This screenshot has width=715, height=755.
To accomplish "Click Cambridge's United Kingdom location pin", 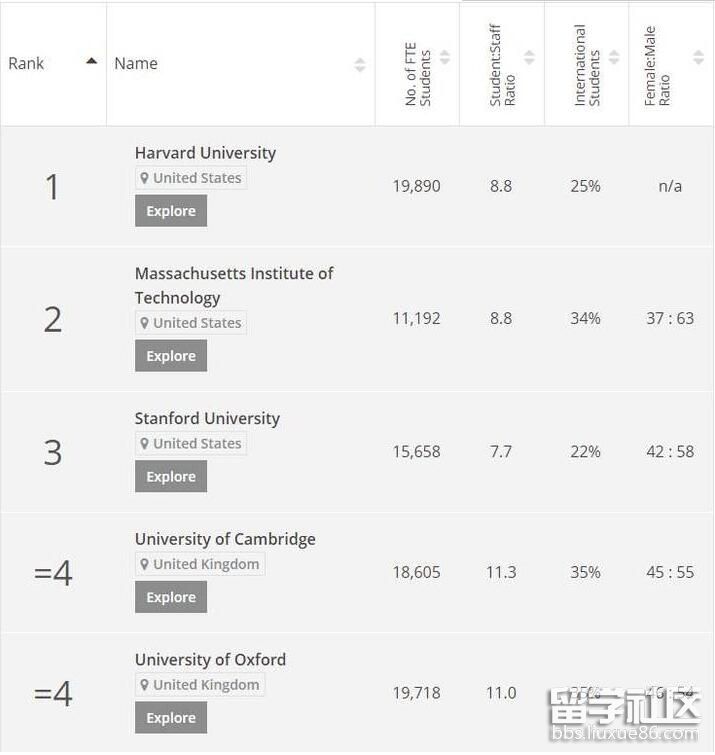I will point(145,565).
